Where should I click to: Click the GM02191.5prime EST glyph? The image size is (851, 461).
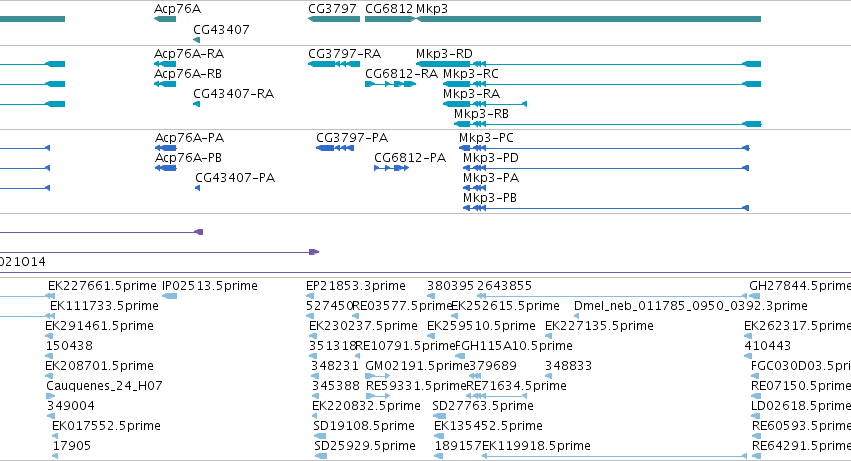click(378, 376)
